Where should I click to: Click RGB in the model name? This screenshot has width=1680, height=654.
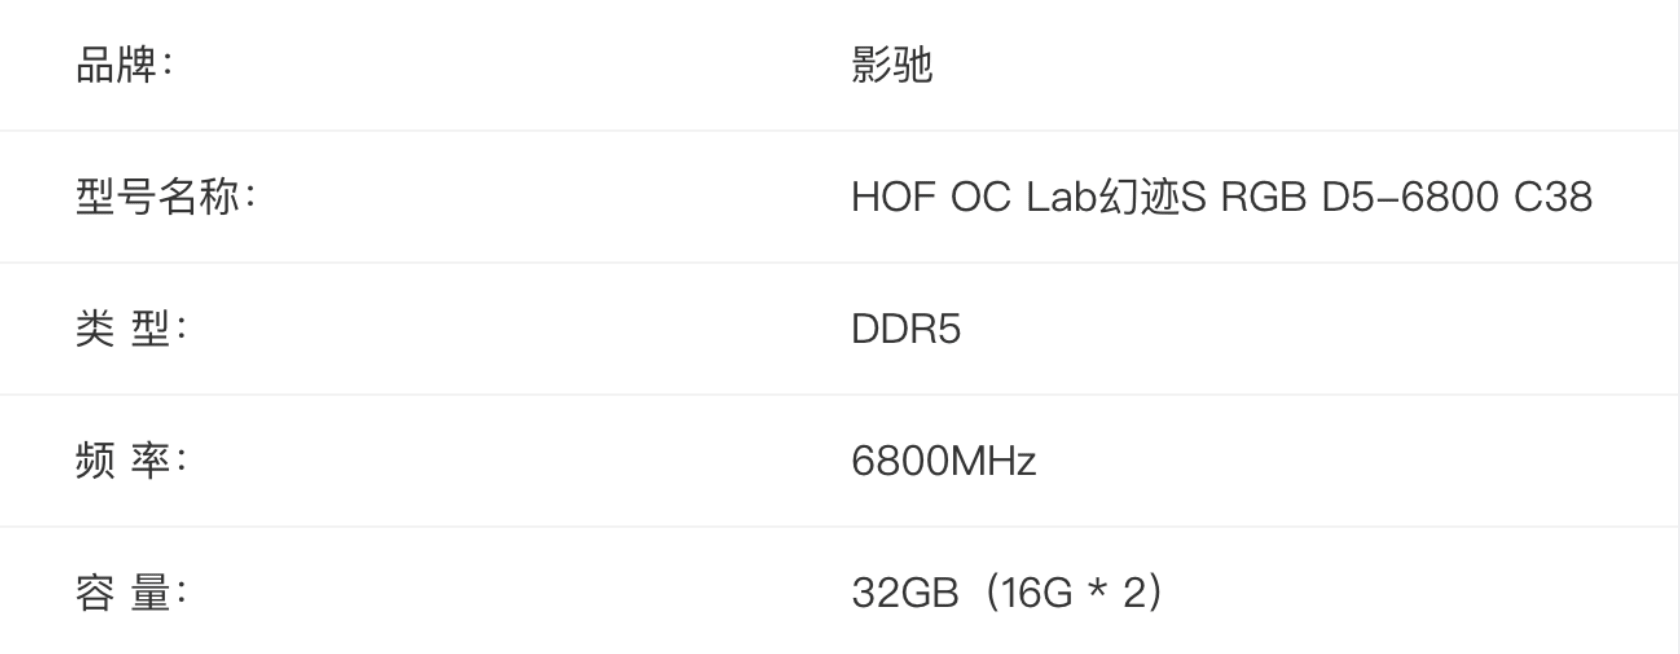1263,197
